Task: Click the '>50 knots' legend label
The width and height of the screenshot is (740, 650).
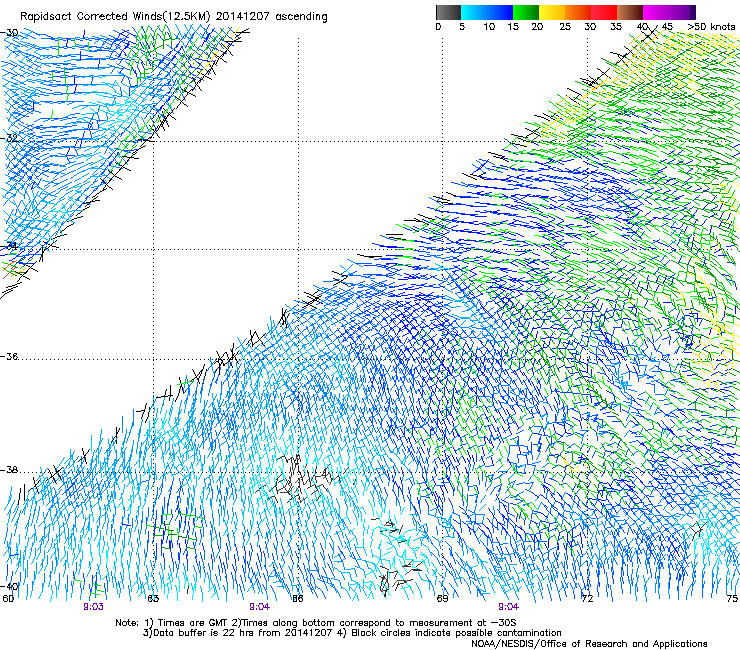Action: [x=711, y=27]
